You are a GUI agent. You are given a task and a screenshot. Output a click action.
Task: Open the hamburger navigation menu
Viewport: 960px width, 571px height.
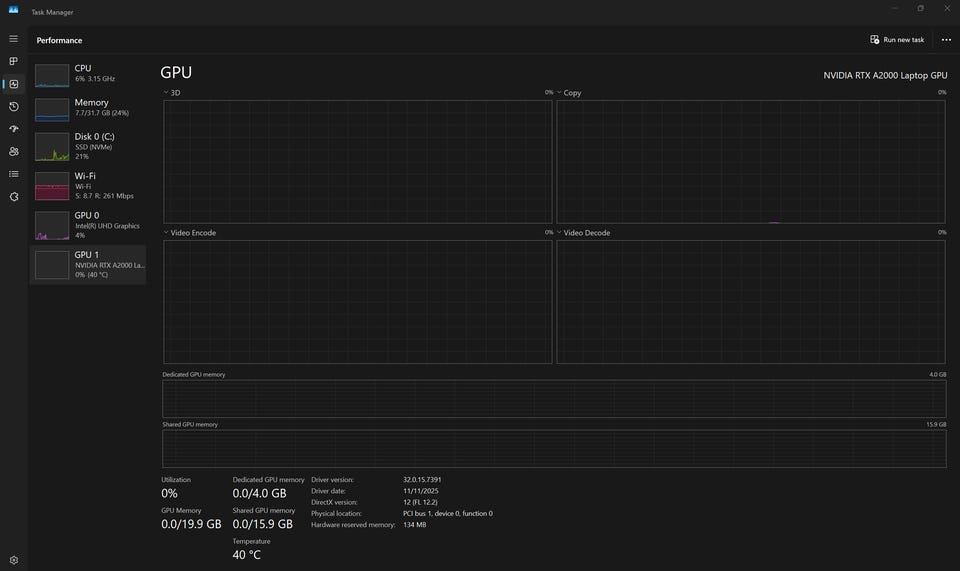pos(13,39)
